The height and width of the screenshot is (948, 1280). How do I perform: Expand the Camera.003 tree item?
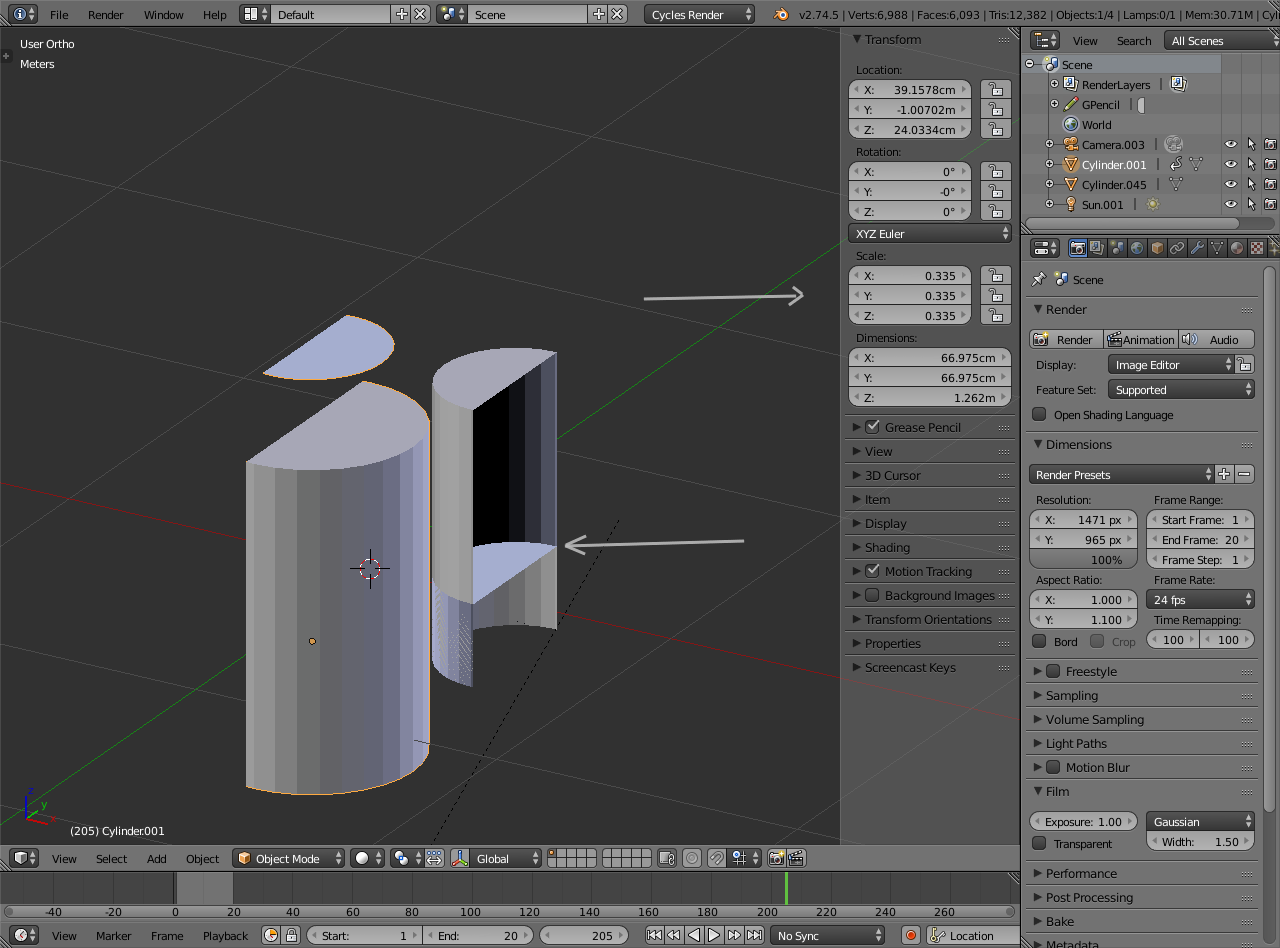pyautogui.click(x=1050, y=145)
